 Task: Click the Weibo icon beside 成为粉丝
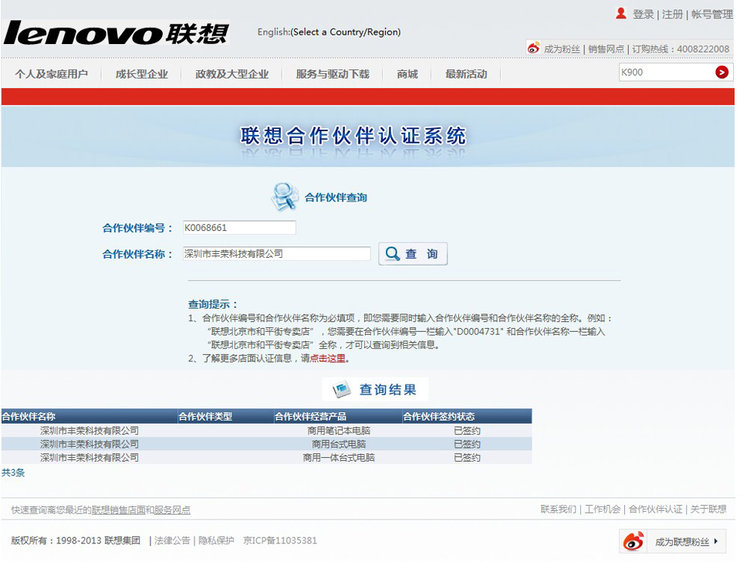pos(533,48)
